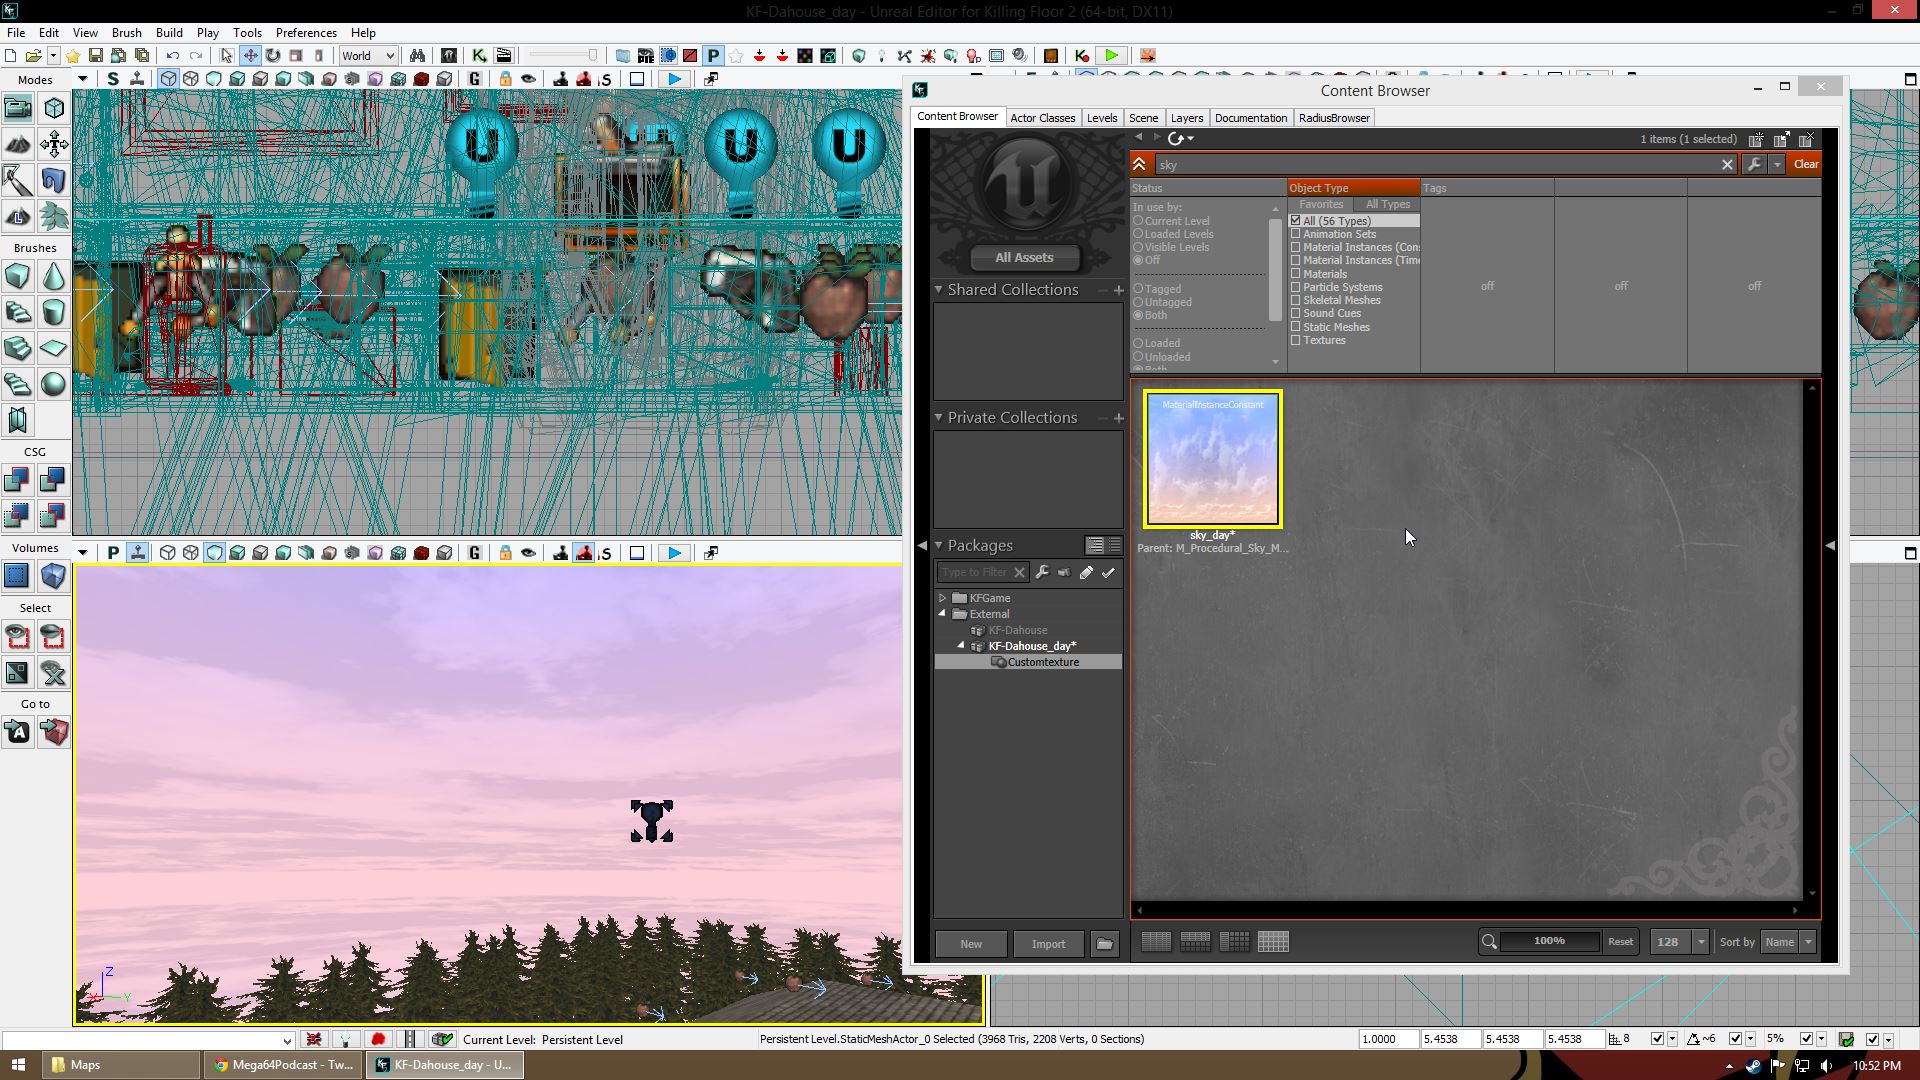Click the Save icon in toolbar
Viewport: 1920px width, 1080px height.
[x=96, y=56]
